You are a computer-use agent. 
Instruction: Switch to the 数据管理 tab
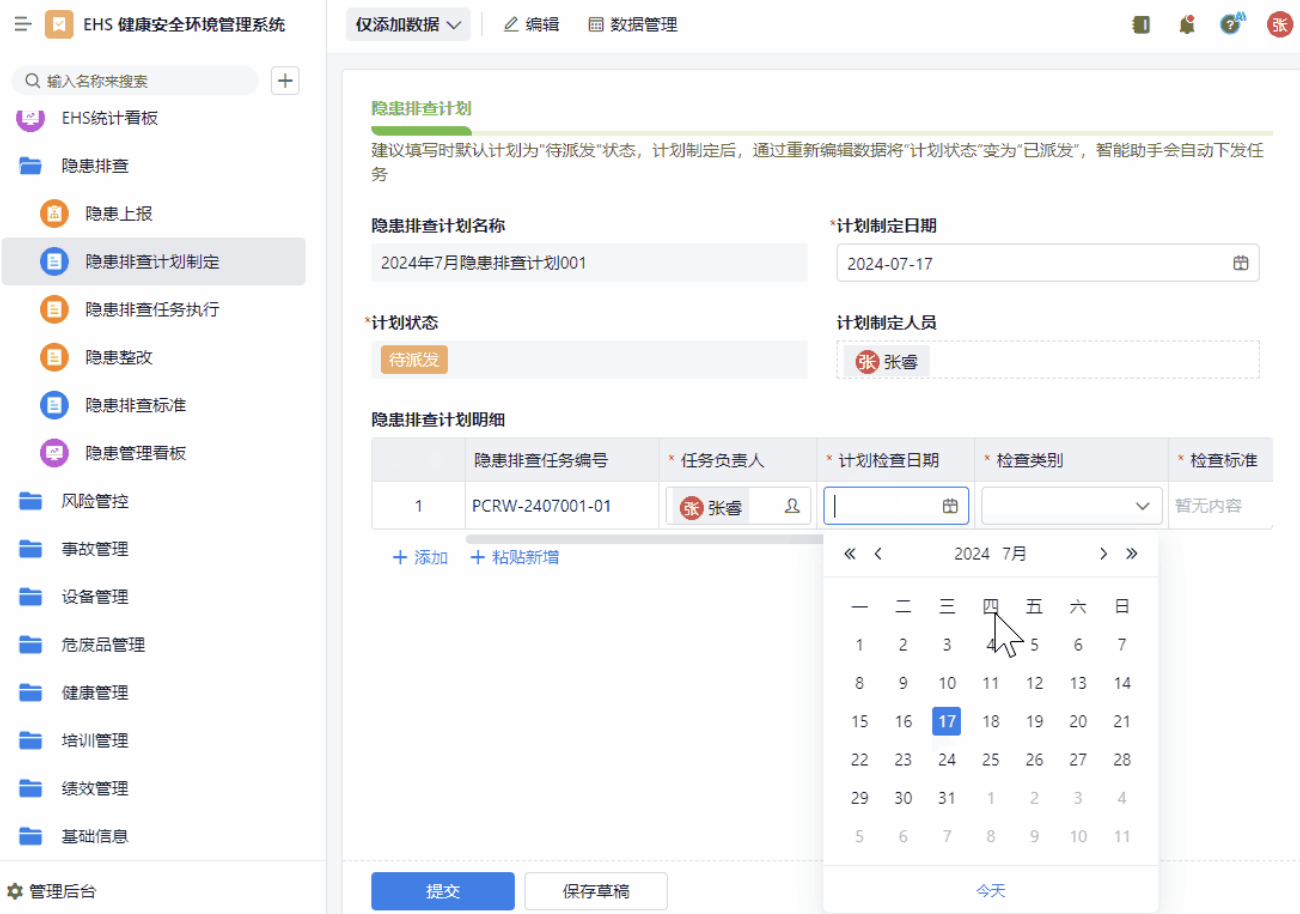point(633,25)
